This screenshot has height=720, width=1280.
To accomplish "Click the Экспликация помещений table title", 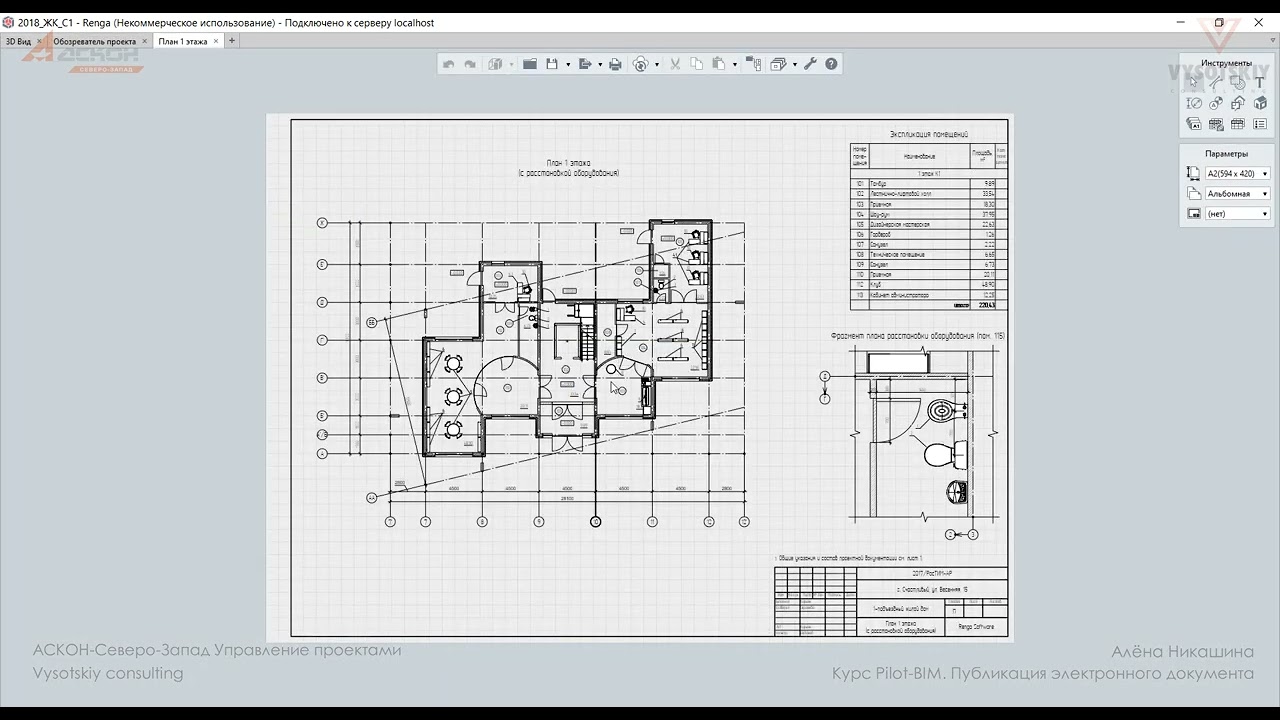I will 928,134.
